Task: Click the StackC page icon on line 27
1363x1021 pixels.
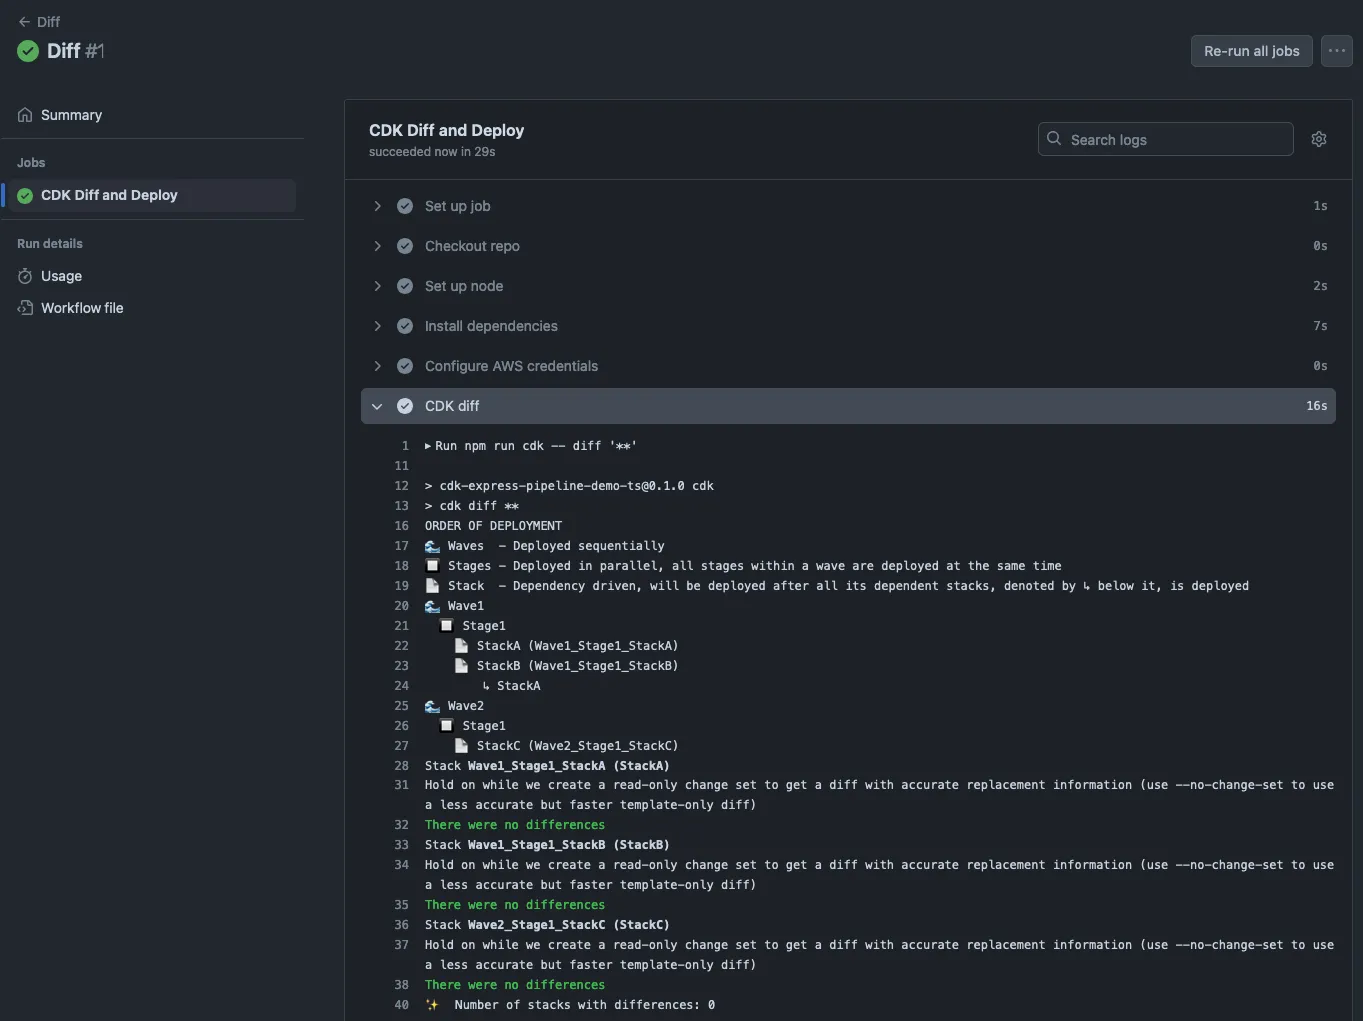Action: 461,746
